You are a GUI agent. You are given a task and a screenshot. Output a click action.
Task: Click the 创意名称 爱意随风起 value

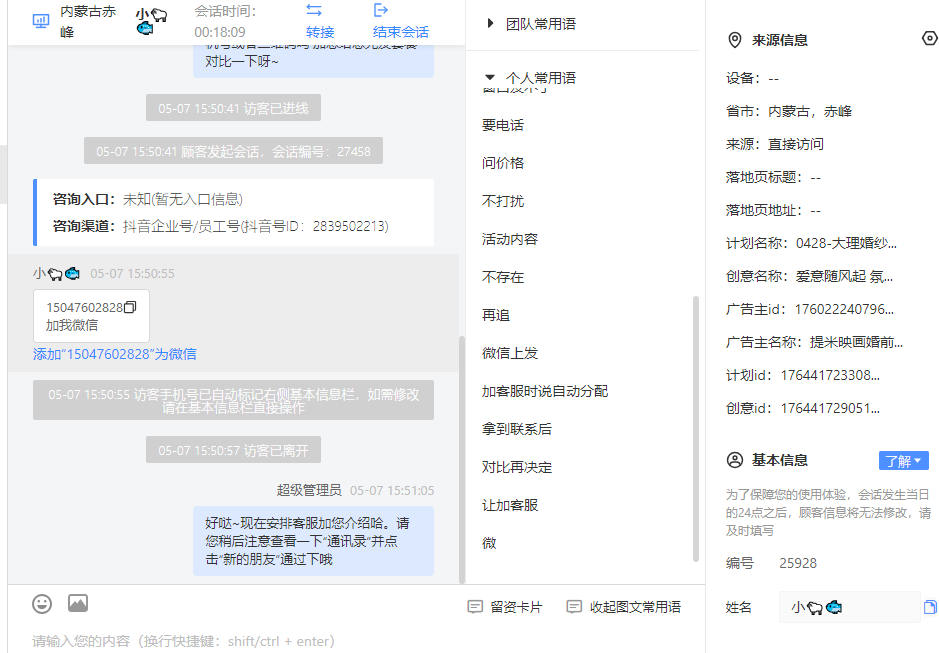click(844, 276)
